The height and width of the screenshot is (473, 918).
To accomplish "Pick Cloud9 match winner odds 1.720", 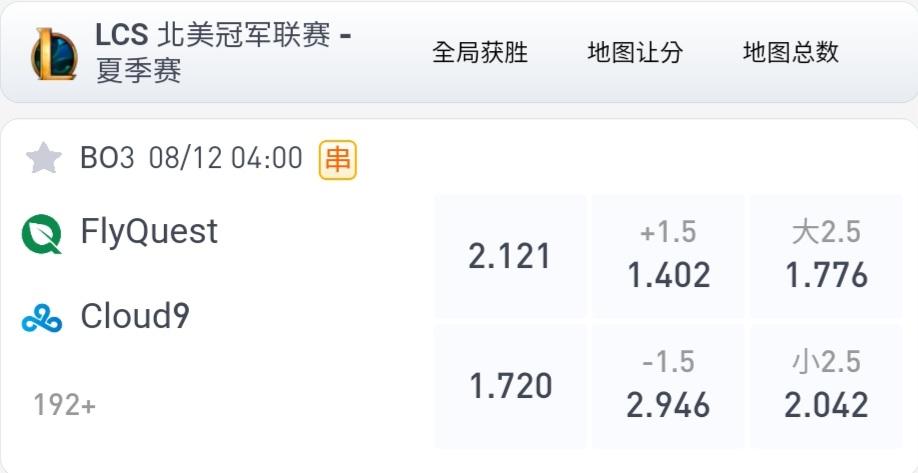I will pyautogui.click(x=510, y=386).
